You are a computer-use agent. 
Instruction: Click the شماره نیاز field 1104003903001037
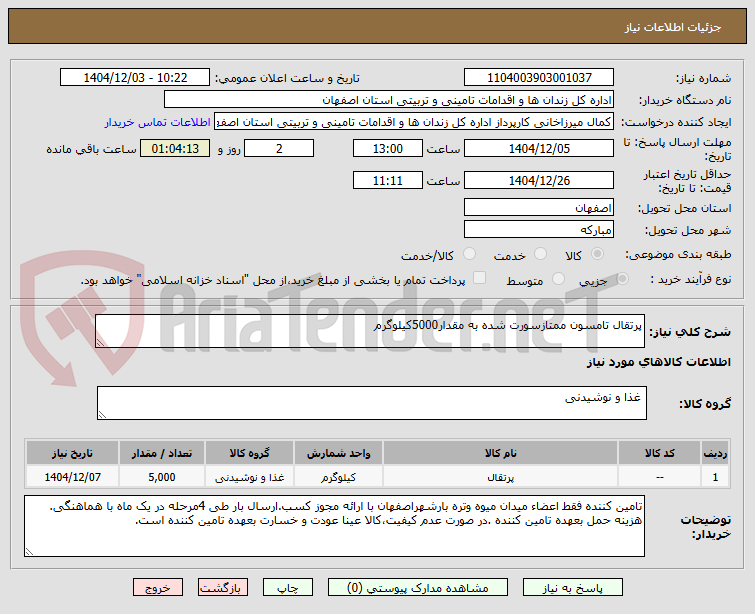539,77
